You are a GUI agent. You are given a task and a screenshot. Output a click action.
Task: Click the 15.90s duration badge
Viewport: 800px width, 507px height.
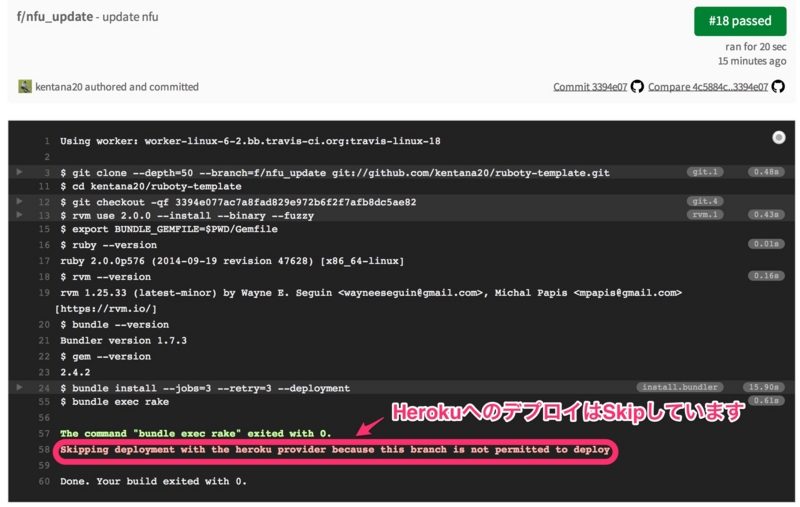[x=764, y=387]
